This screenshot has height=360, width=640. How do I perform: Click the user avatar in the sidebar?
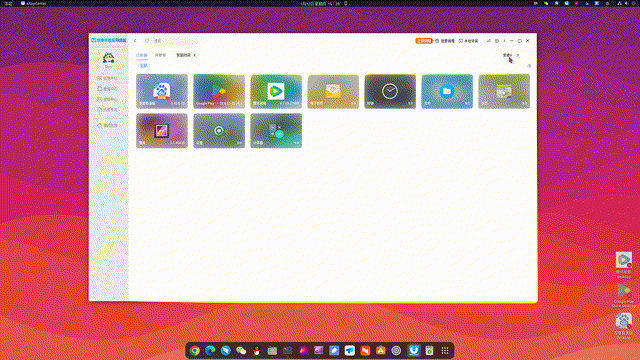109,58
